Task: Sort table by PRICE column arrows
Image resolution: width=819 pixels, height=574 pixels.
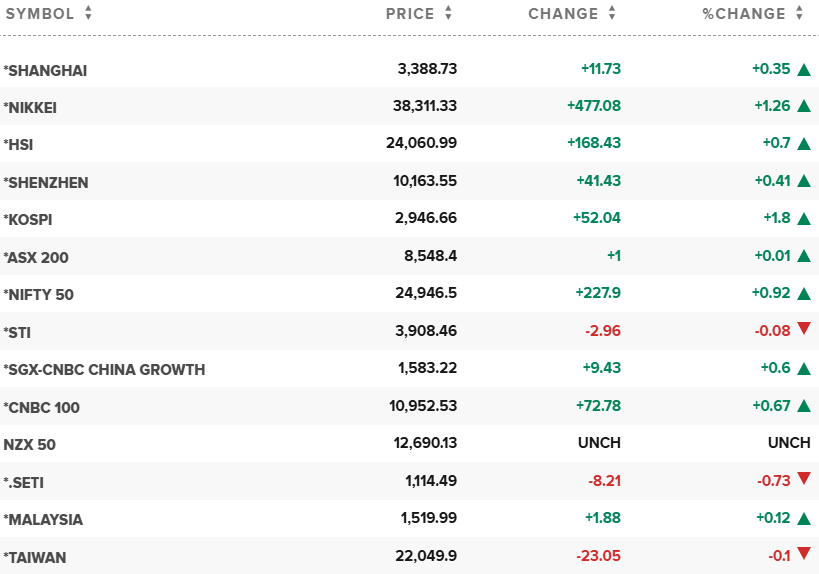Action: [x=448, y=14]
